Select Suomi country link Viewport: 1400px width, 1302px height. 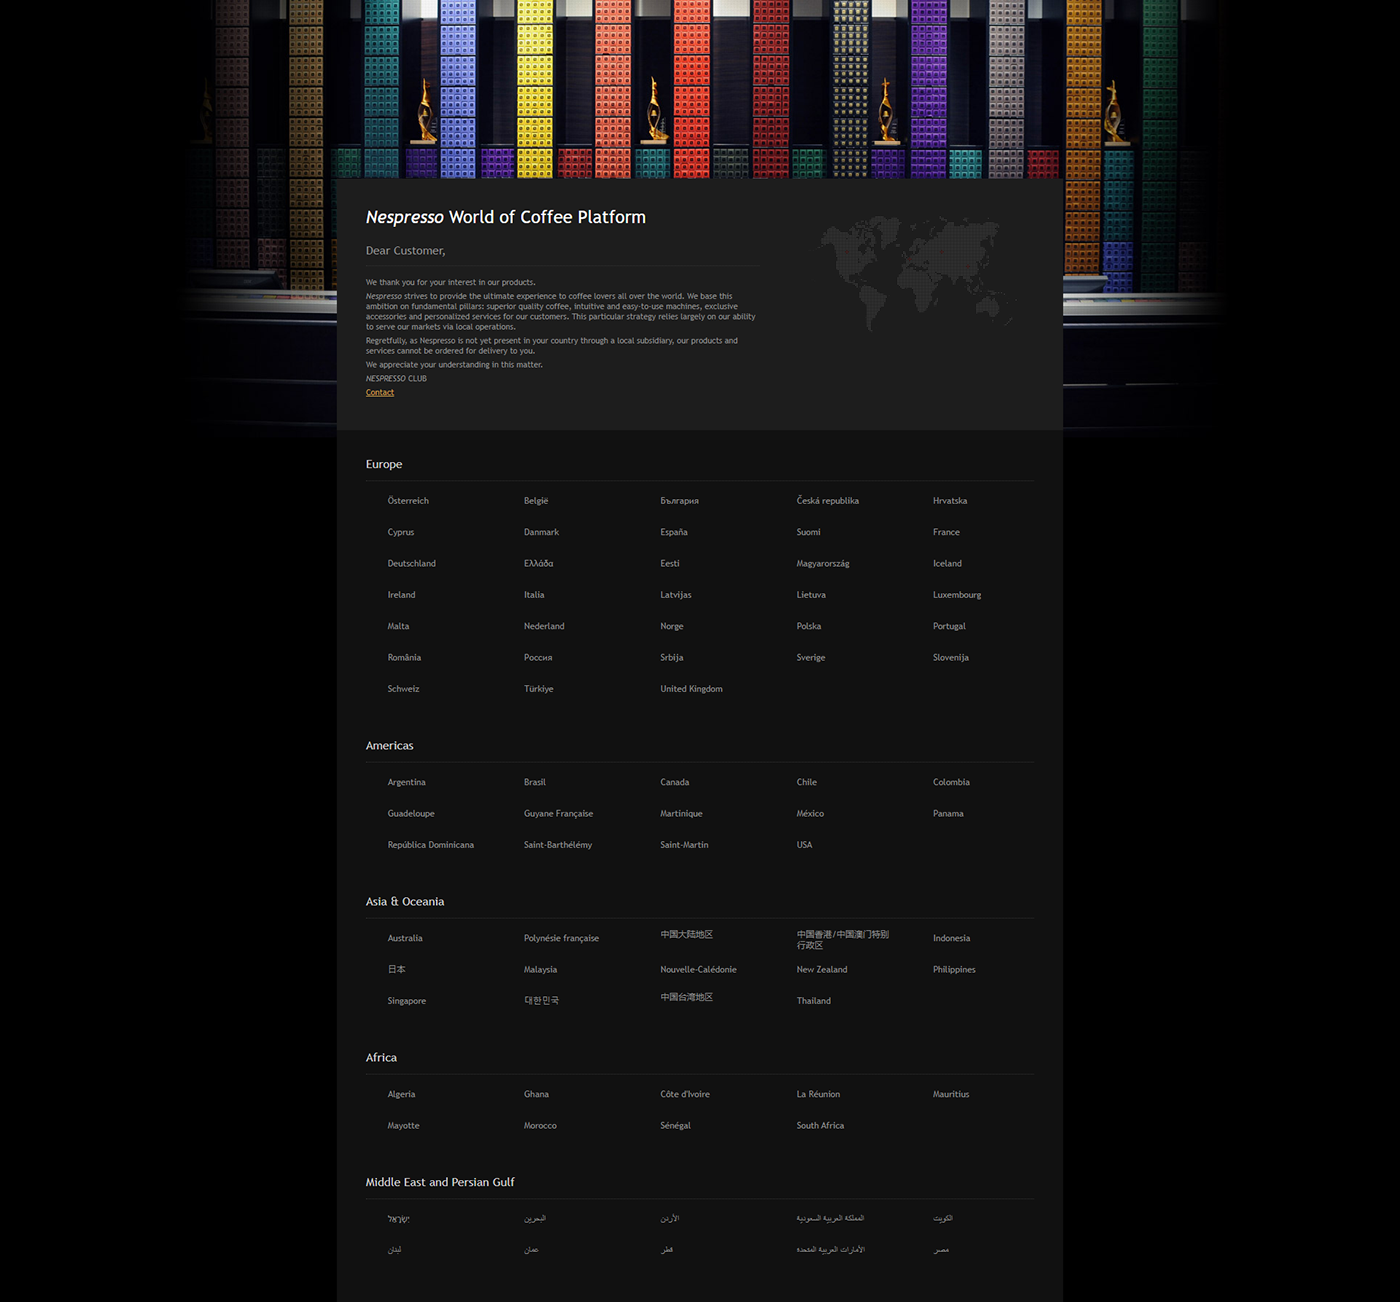pos(809,532)
